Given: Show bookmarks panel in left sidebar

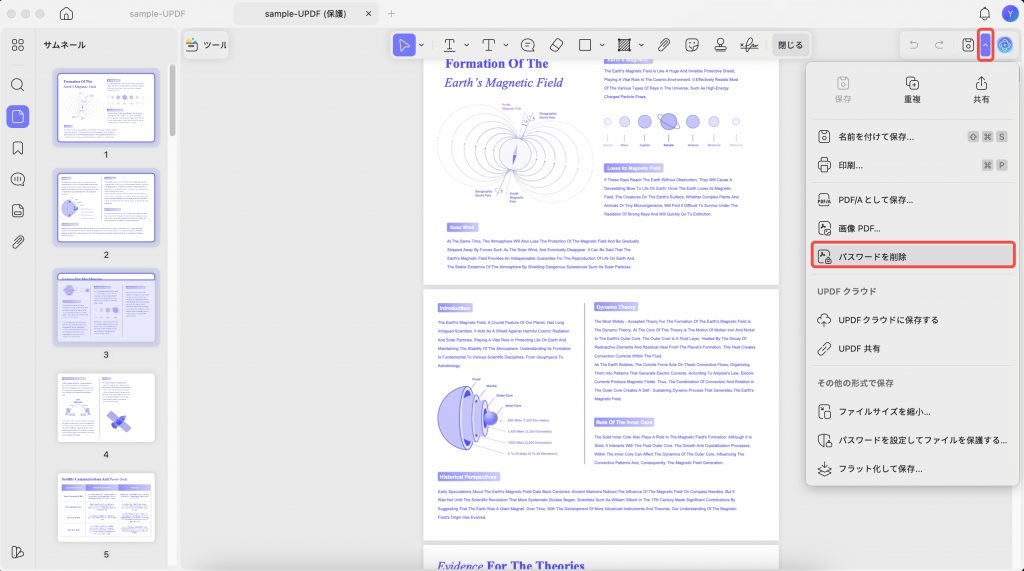Looking at the screenshot, I should pos(18,148).
